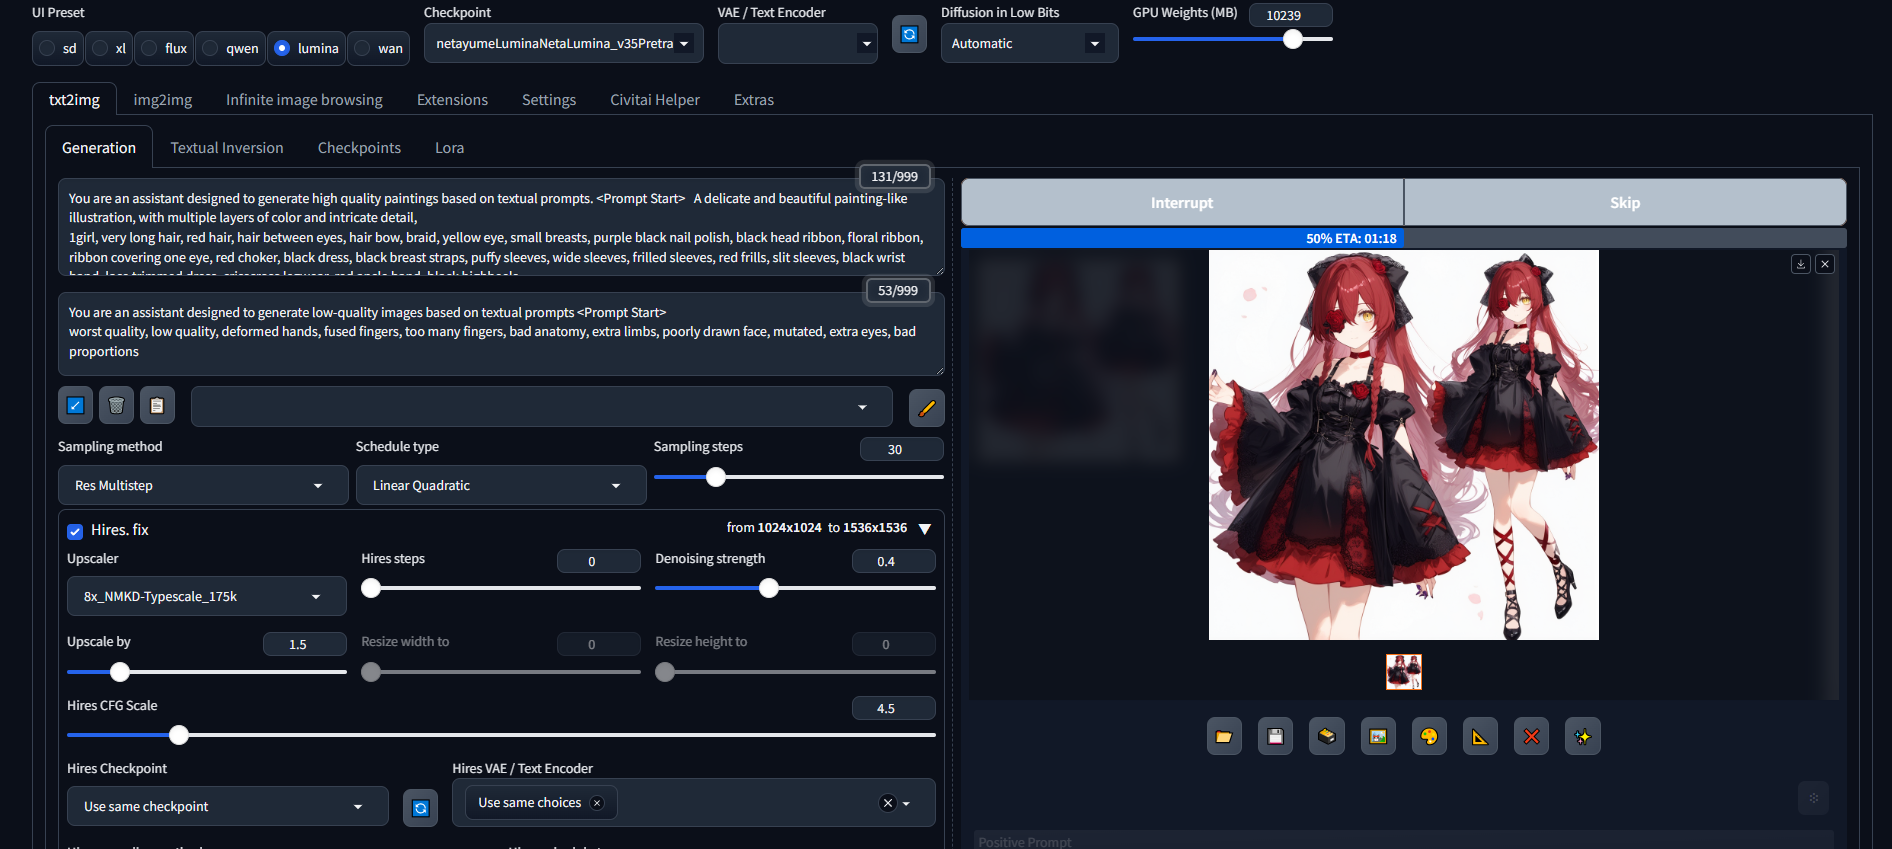This screenshot has width=1892, height=849.
Task: Click the trash can clear prompt icon
Action: click(116, 405)
